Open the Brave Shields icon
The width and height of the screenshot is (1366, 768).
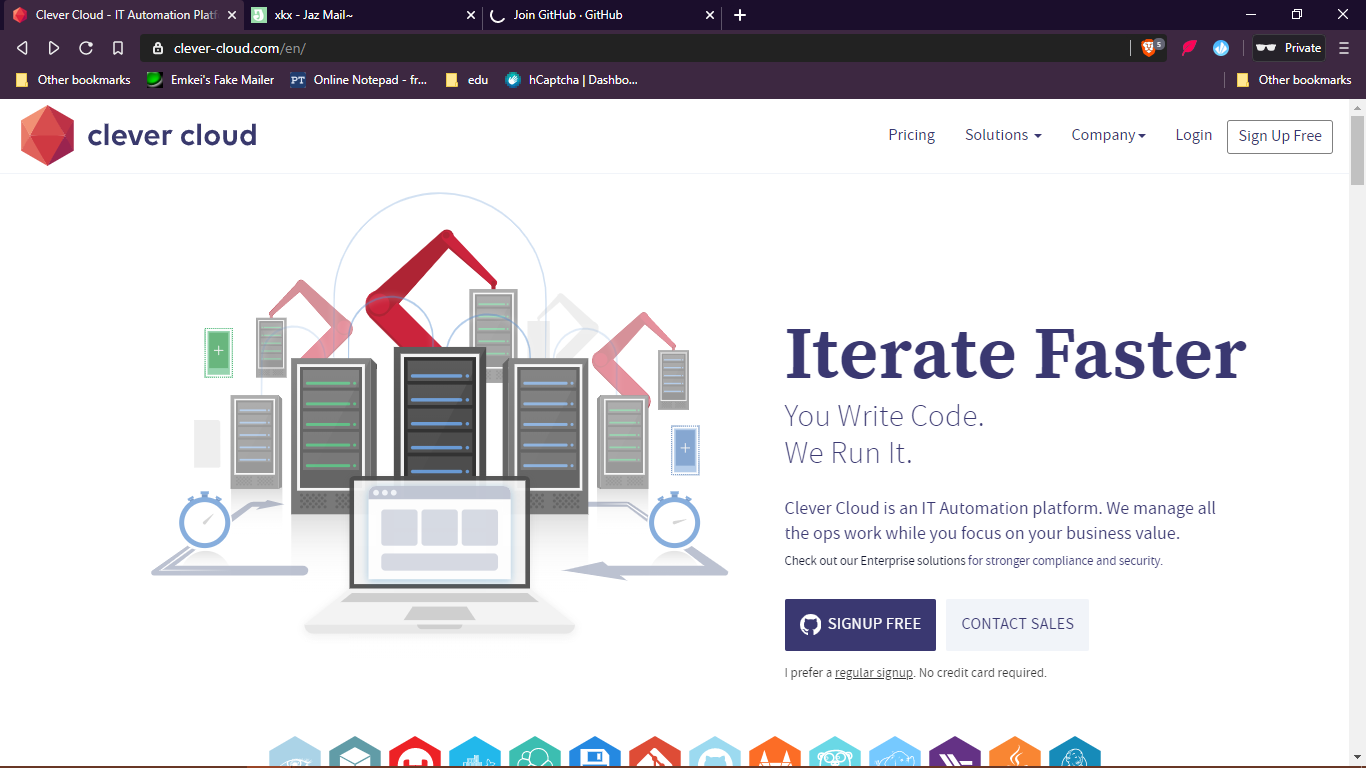1149,48
